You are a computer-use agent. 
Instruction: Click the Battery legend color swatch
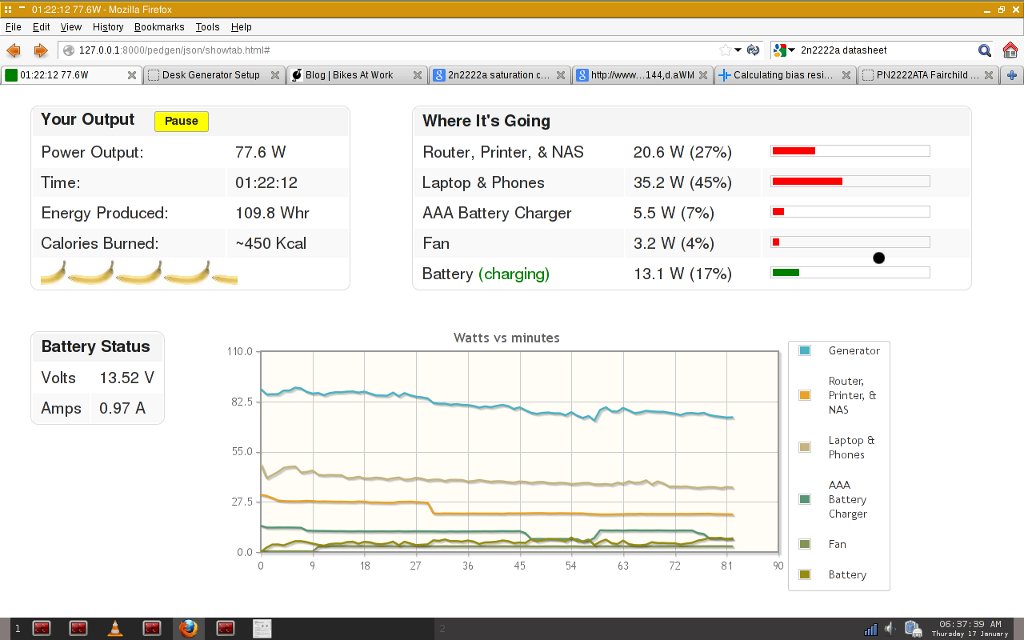coord(805,575)
